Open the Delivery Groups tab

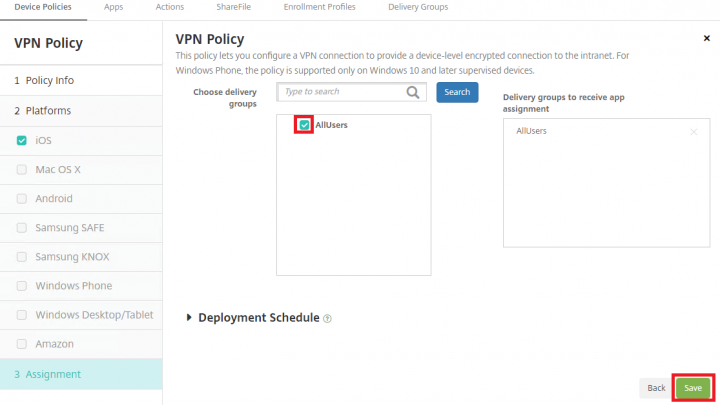[x=418, y=7]
